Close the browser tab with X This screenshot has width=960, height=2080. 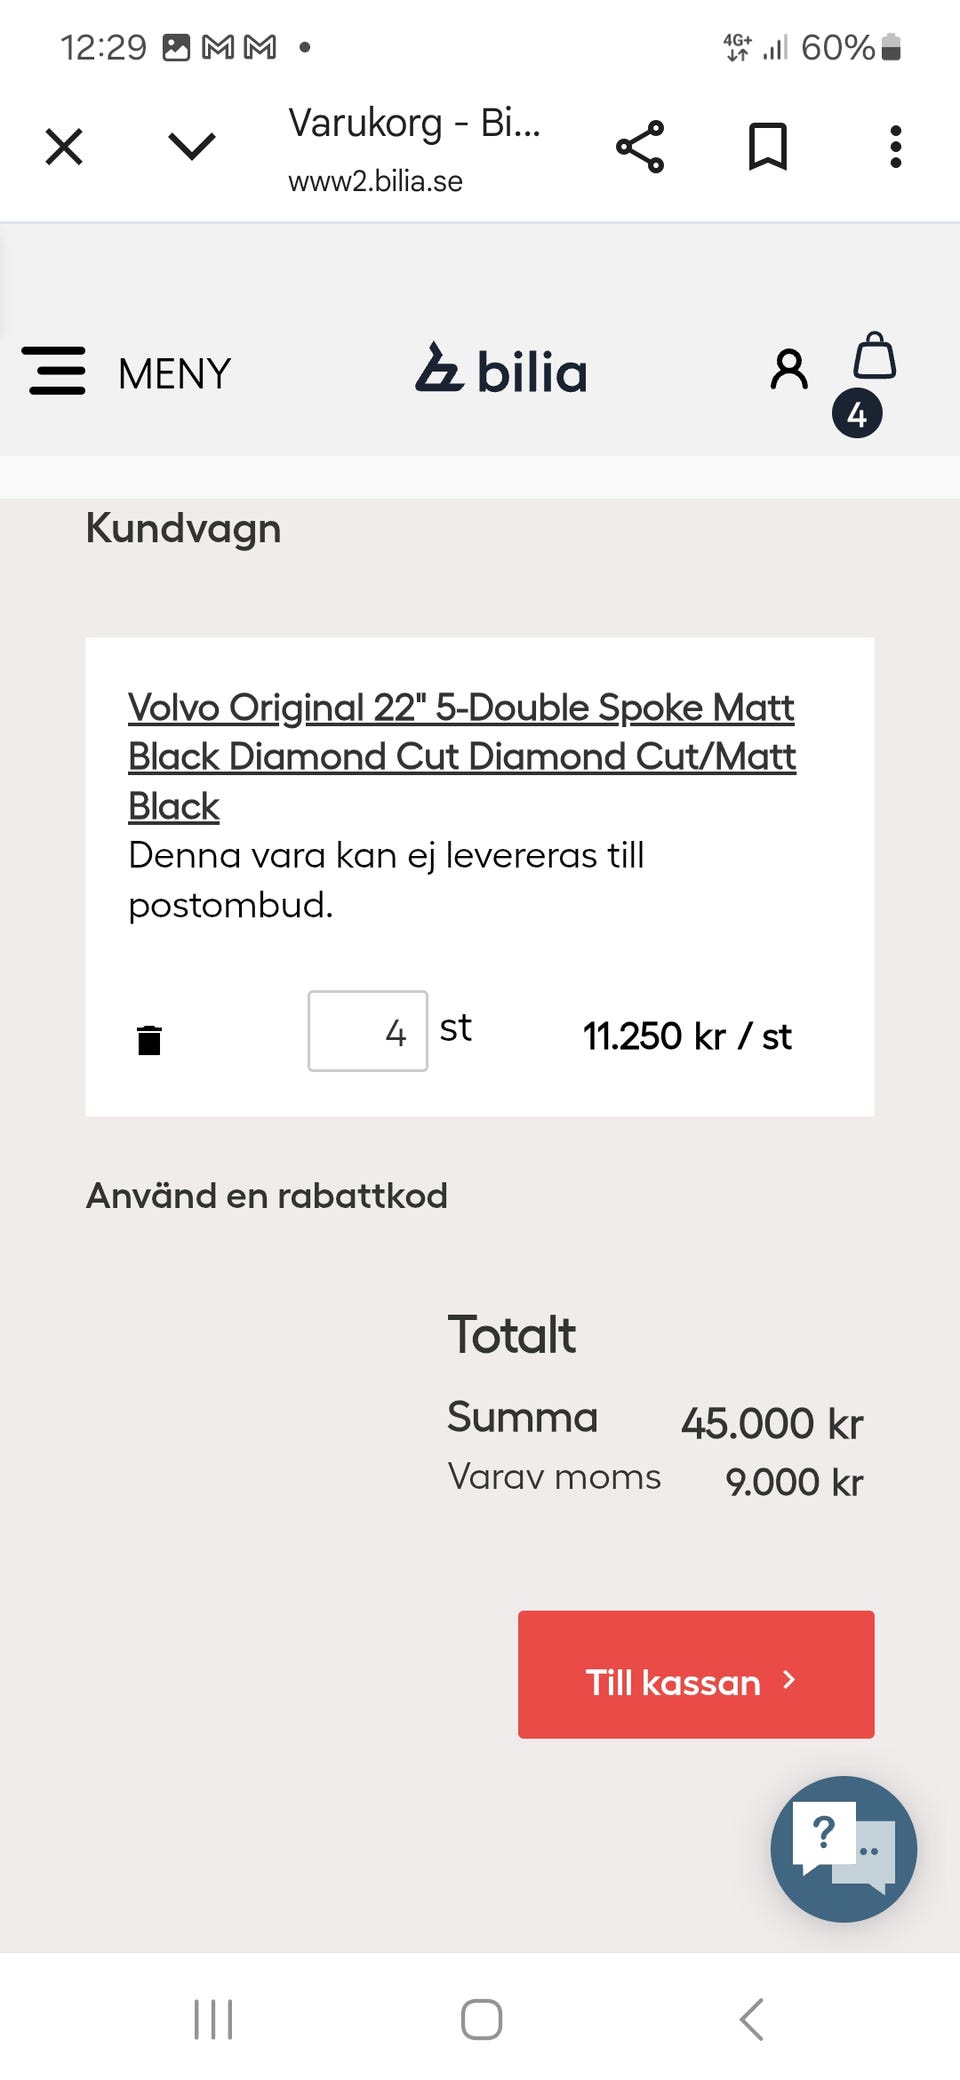(64, 147)
